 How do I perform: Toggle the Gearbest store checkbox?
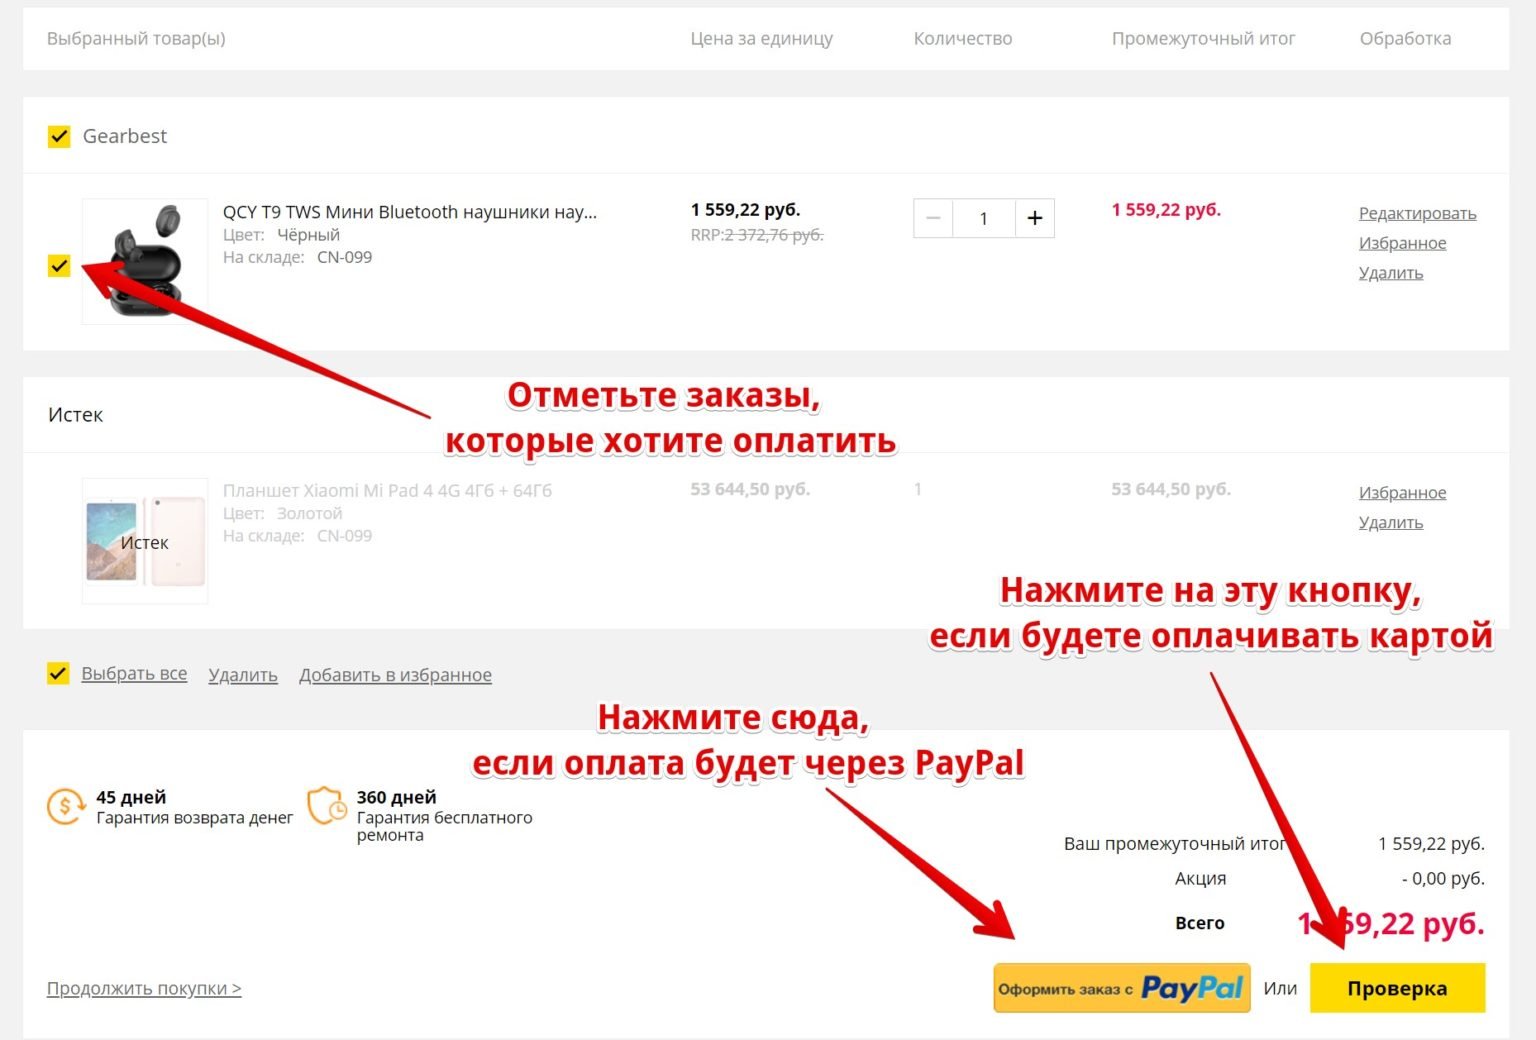tap(59, 136)
